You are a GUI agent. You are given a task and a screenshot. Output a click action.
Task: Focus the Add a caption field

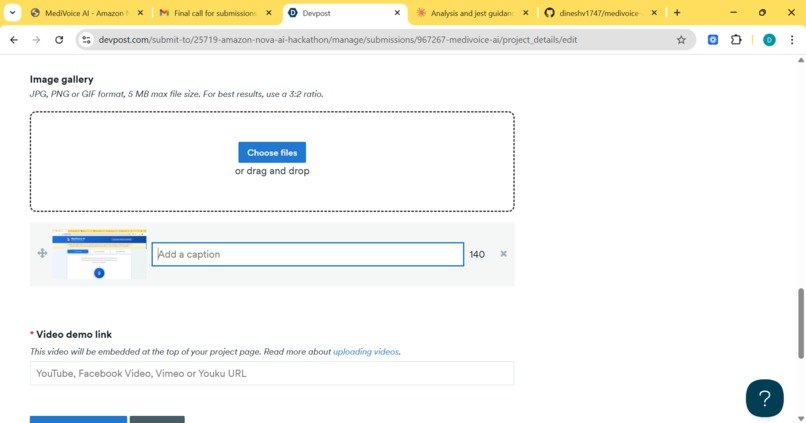(x=307, y=254)
